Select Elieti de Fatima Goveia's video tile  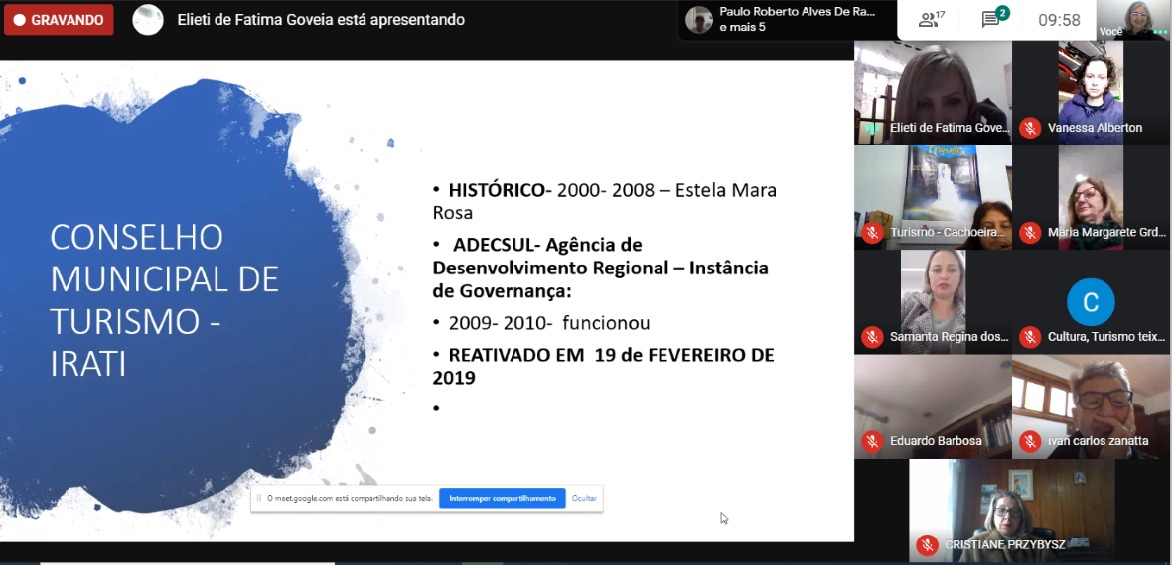click(x=933, y=92)
